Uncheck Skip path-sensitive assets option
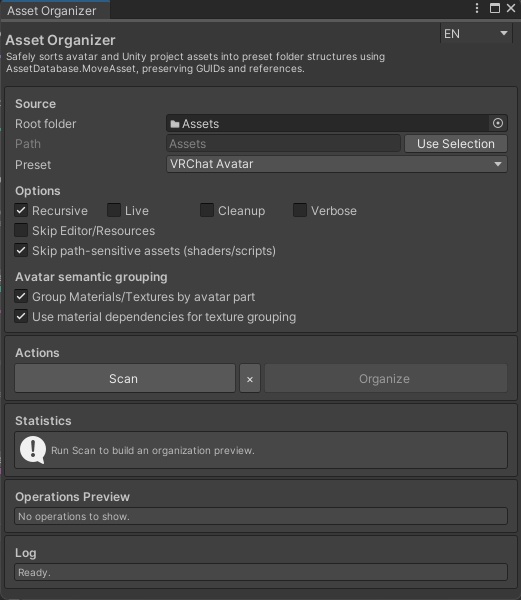The width and height of the screenshot is (521, 600). pos(21,250)
